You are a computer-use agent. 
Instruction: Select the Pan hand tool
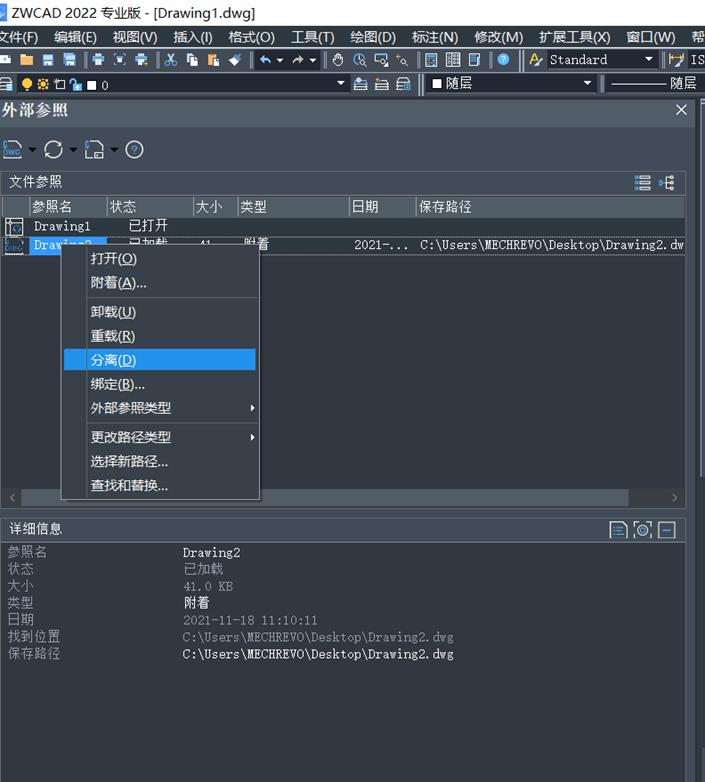(x=338, y=60)
